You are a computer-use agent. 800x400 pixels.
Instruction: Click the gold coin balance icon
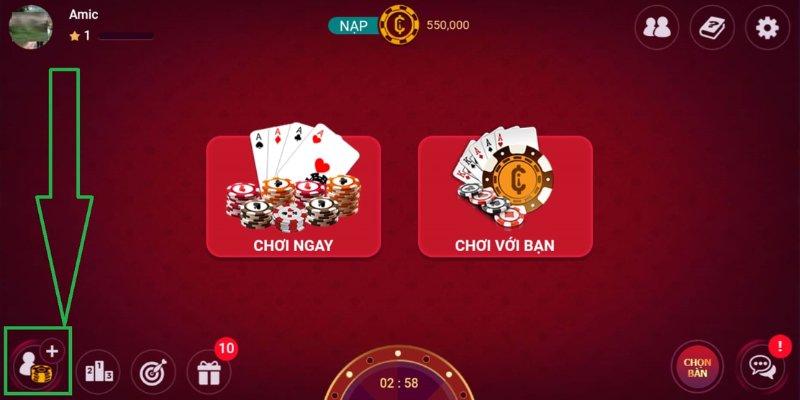[399, 24]
